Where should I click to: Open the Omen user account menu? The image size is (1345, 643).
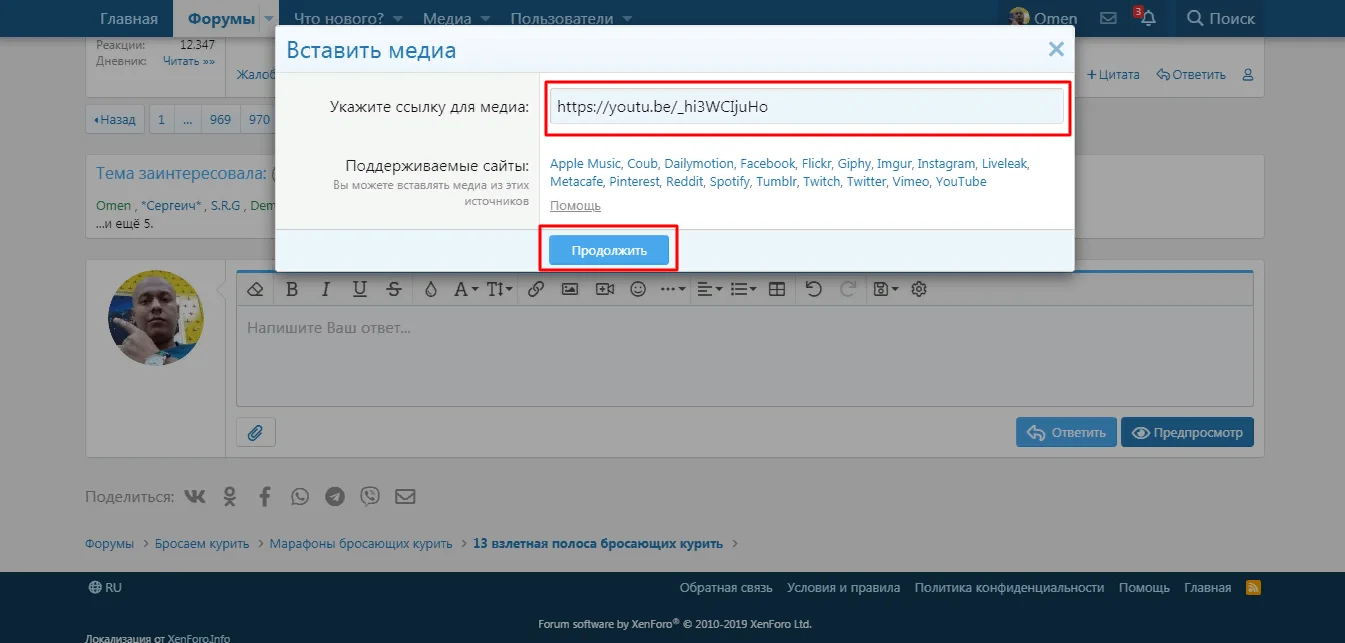1043,18
